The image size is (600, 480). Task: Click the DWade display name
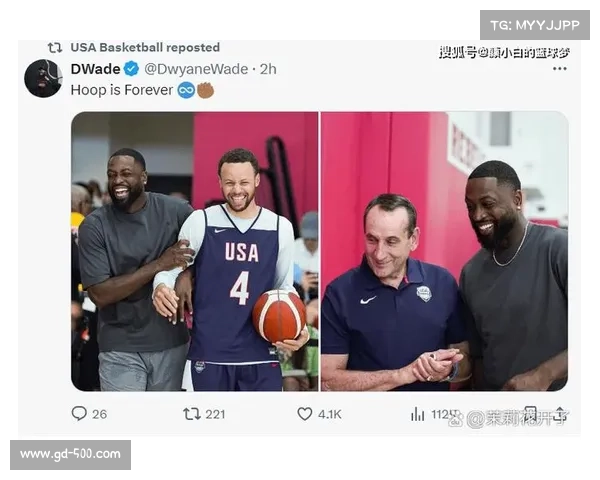[95, 69]
